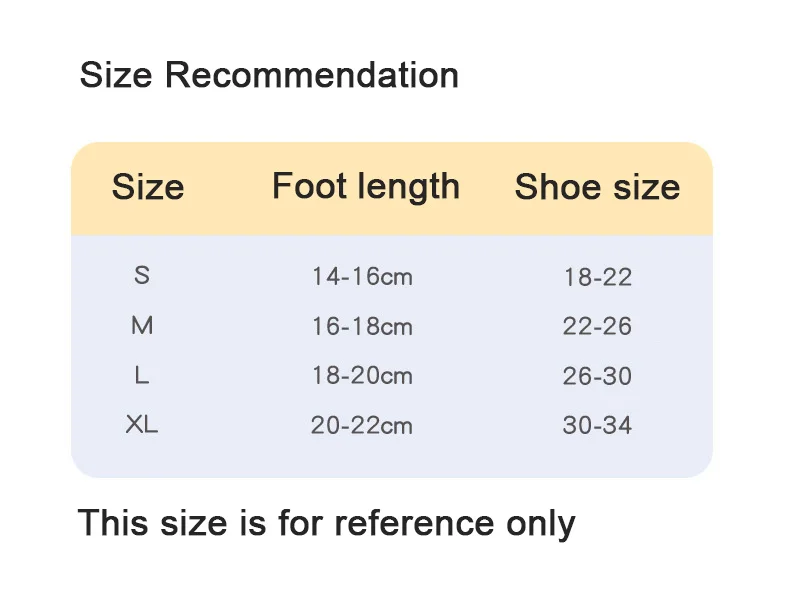This screenshot has height=604, width=790.
Task: Click the word 'This' in the footnote
Action: 113,522
